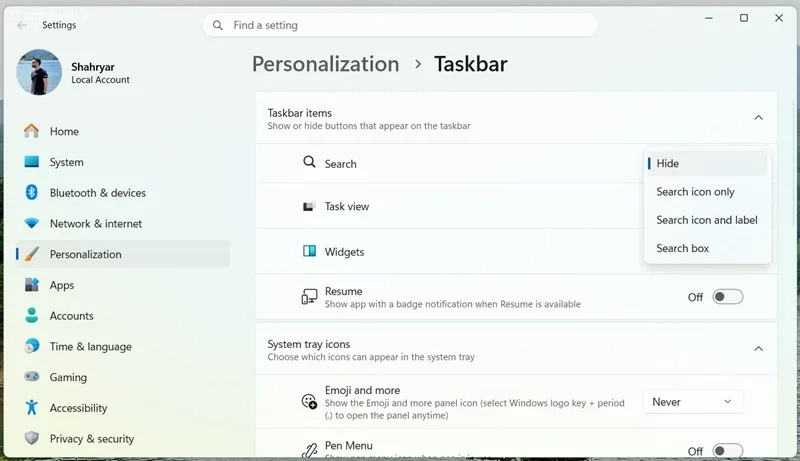Open Gaming settings page
Viewport: 800px width, 461px height.
(122, 377)
